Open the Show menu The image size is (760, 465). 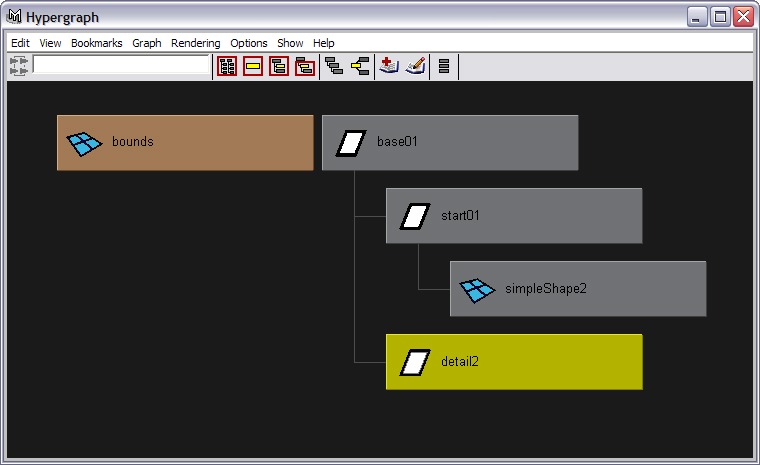point(290,43)
